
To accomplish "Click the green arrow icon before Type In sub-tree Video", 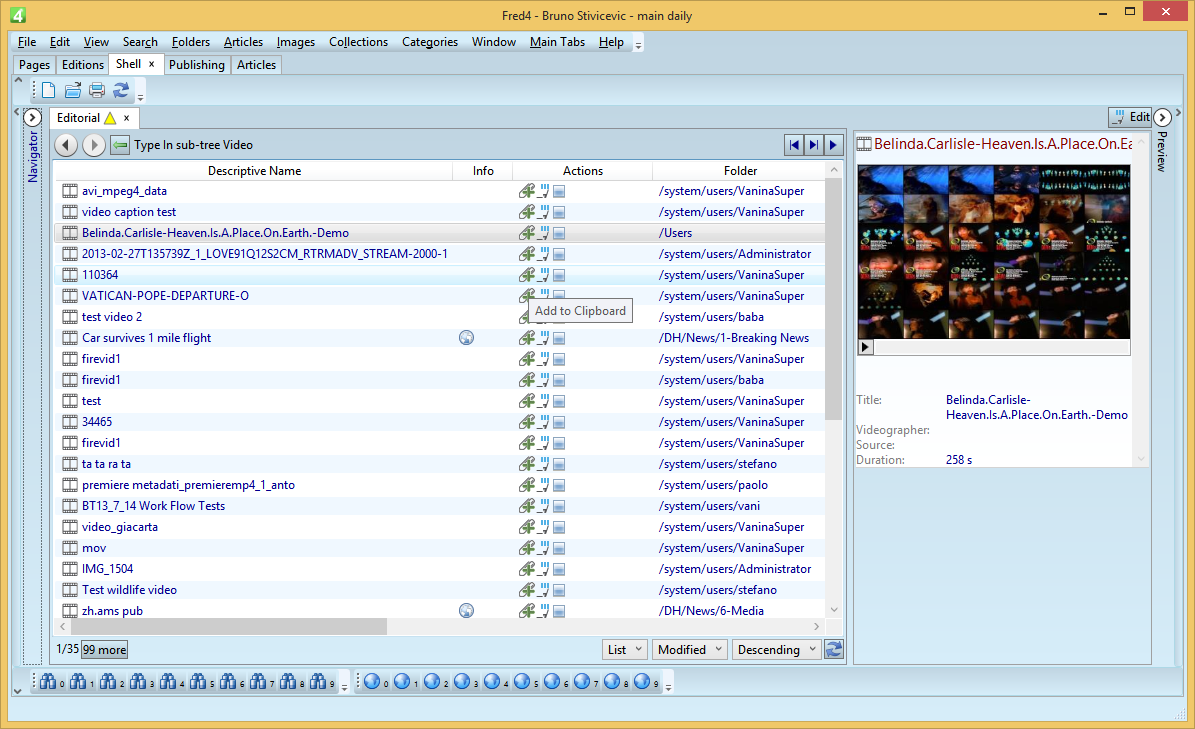I will point(120,145).
